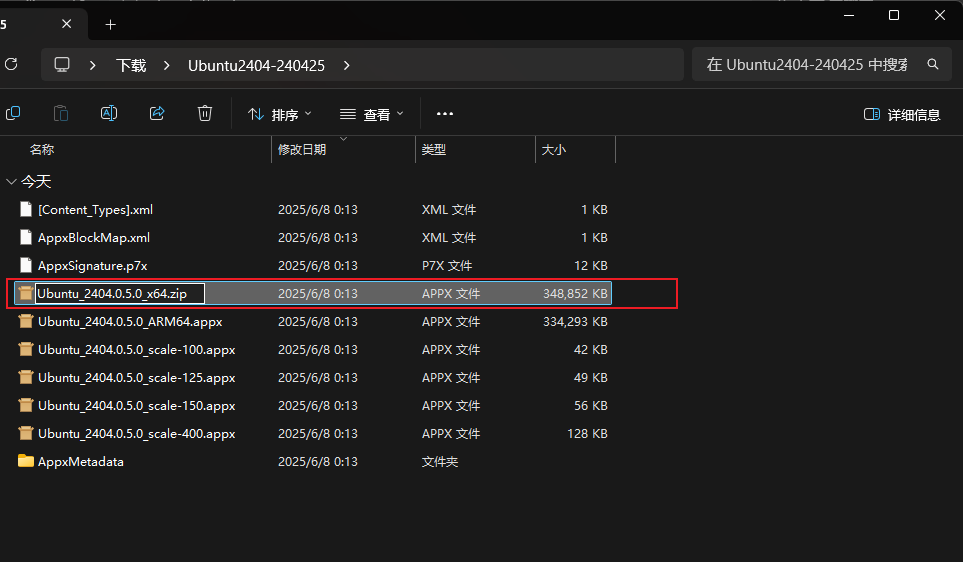The width and height of the screenshot is (963, 562).
Task: Click the rename icon in toolbar
Action: [x=109, y=113]
